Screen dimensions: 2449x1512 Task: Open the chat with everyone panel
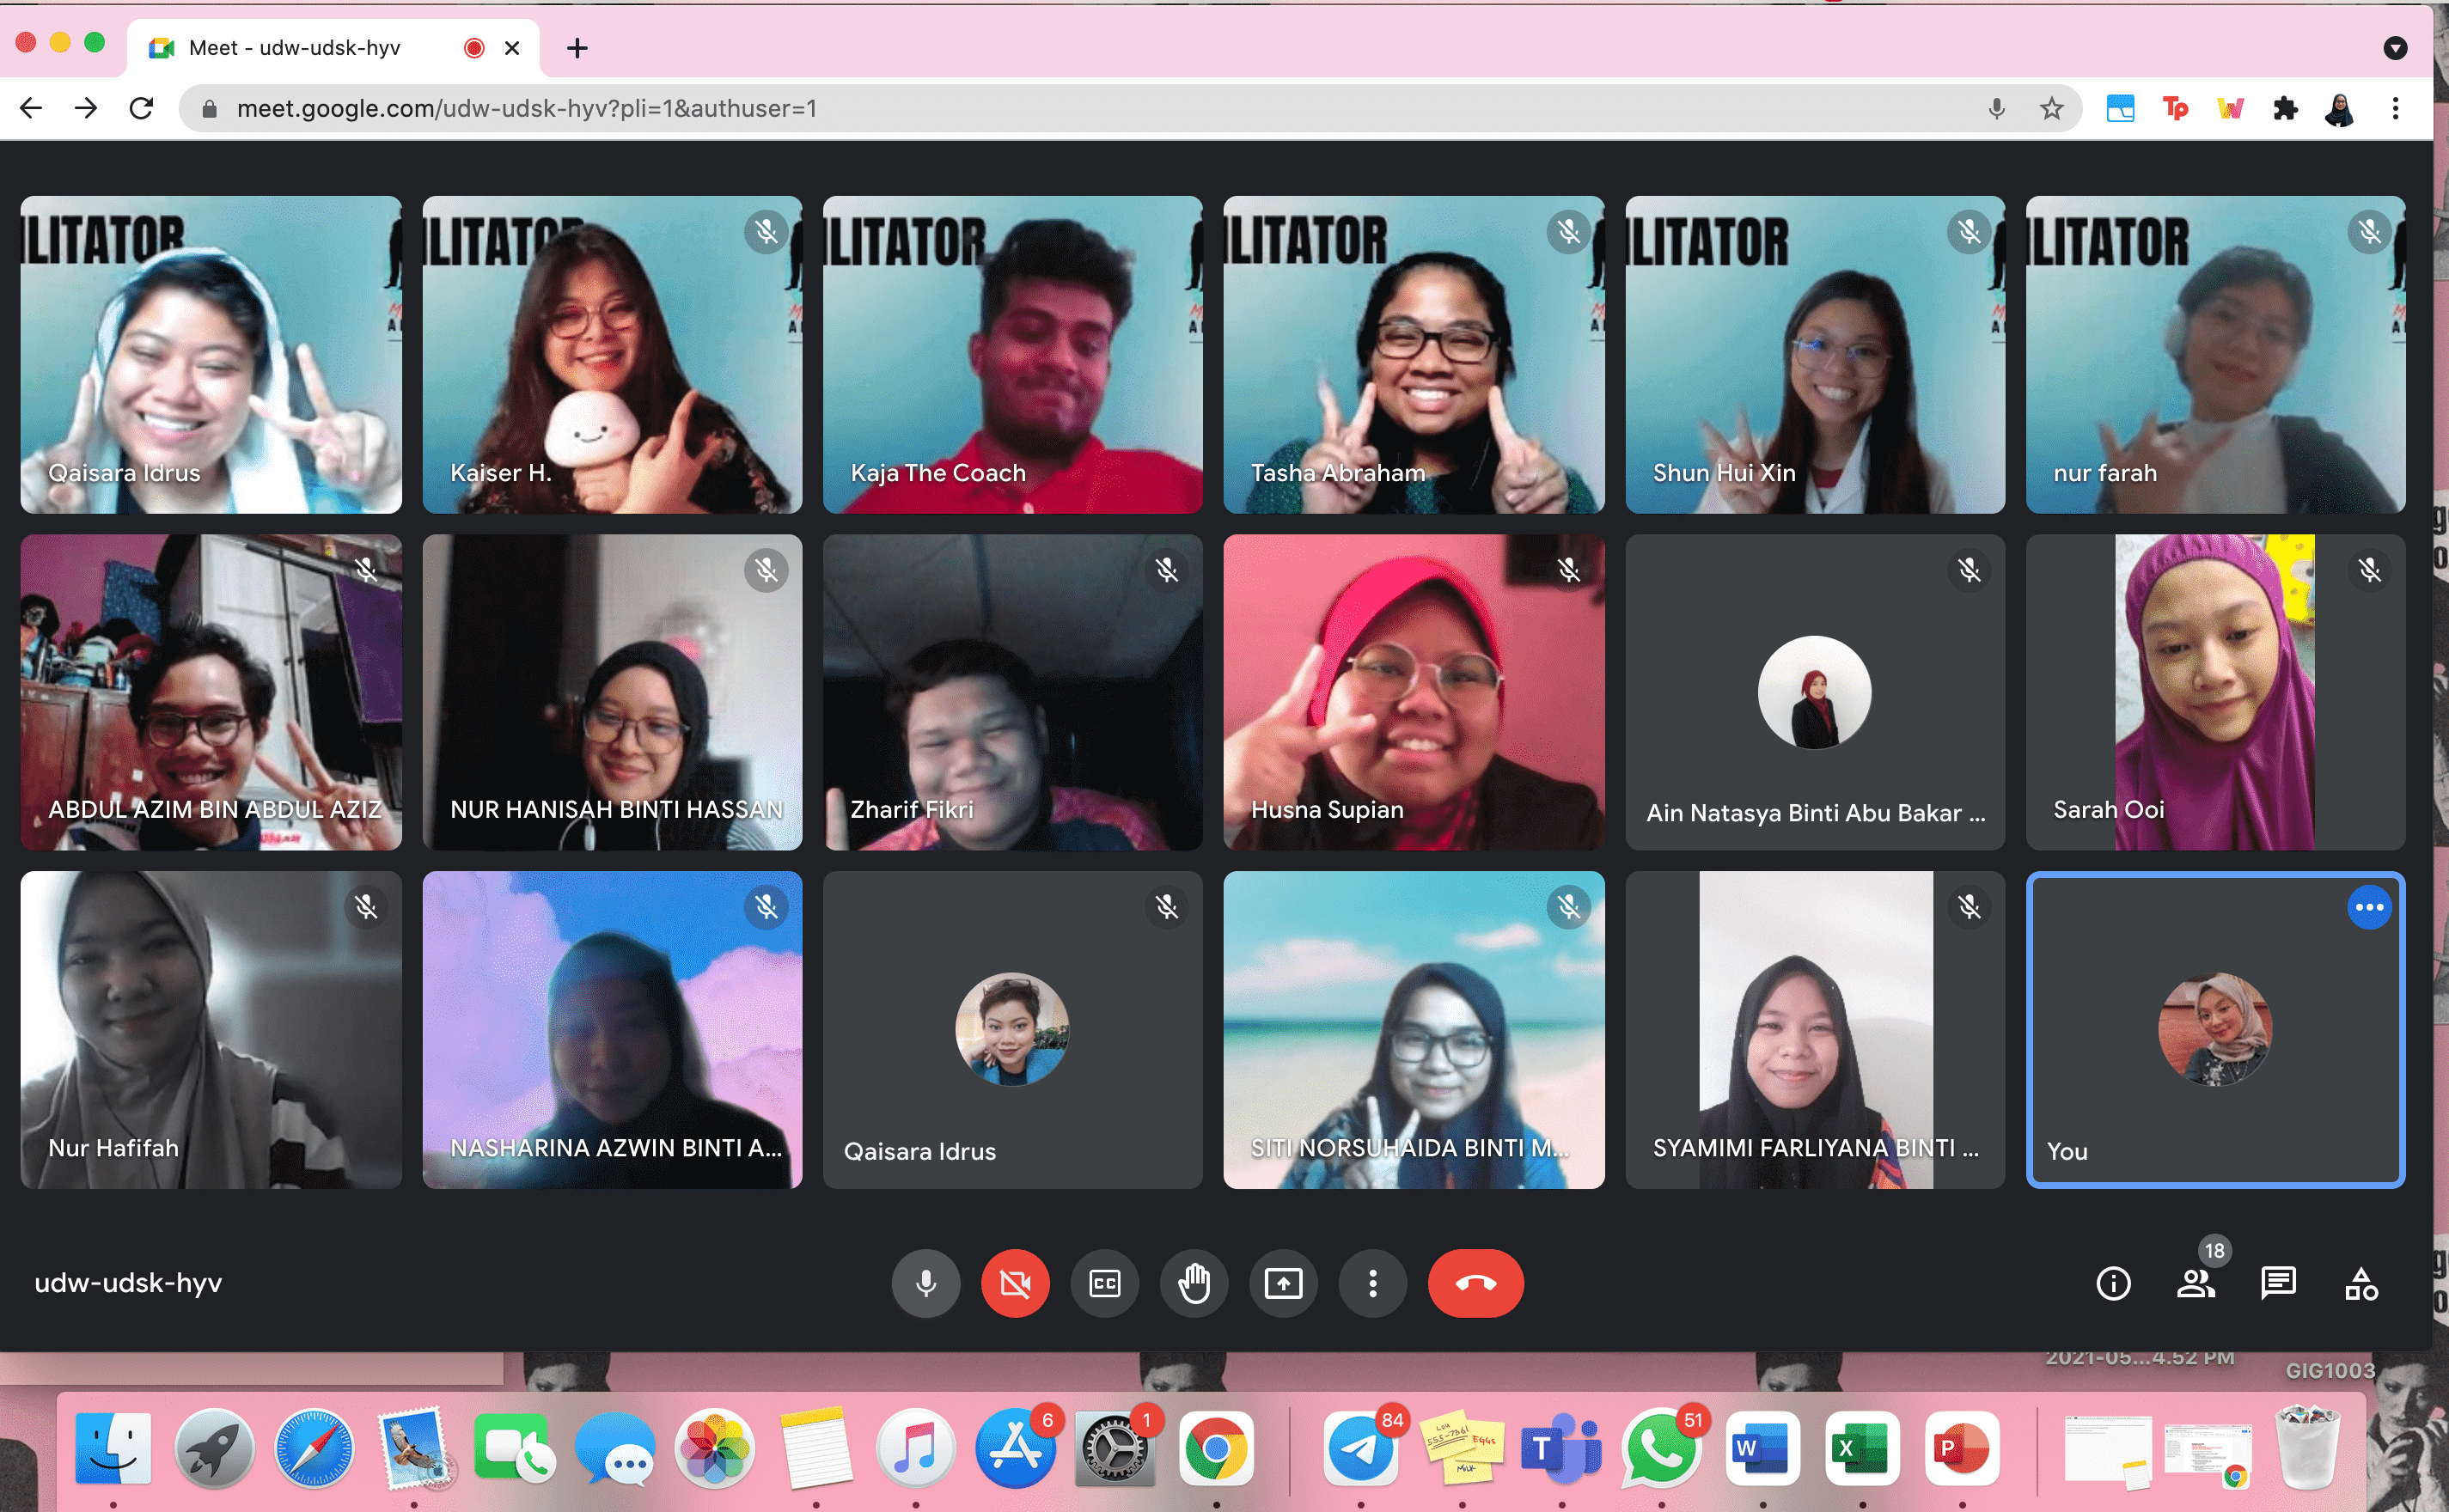click(2278, 1283)
